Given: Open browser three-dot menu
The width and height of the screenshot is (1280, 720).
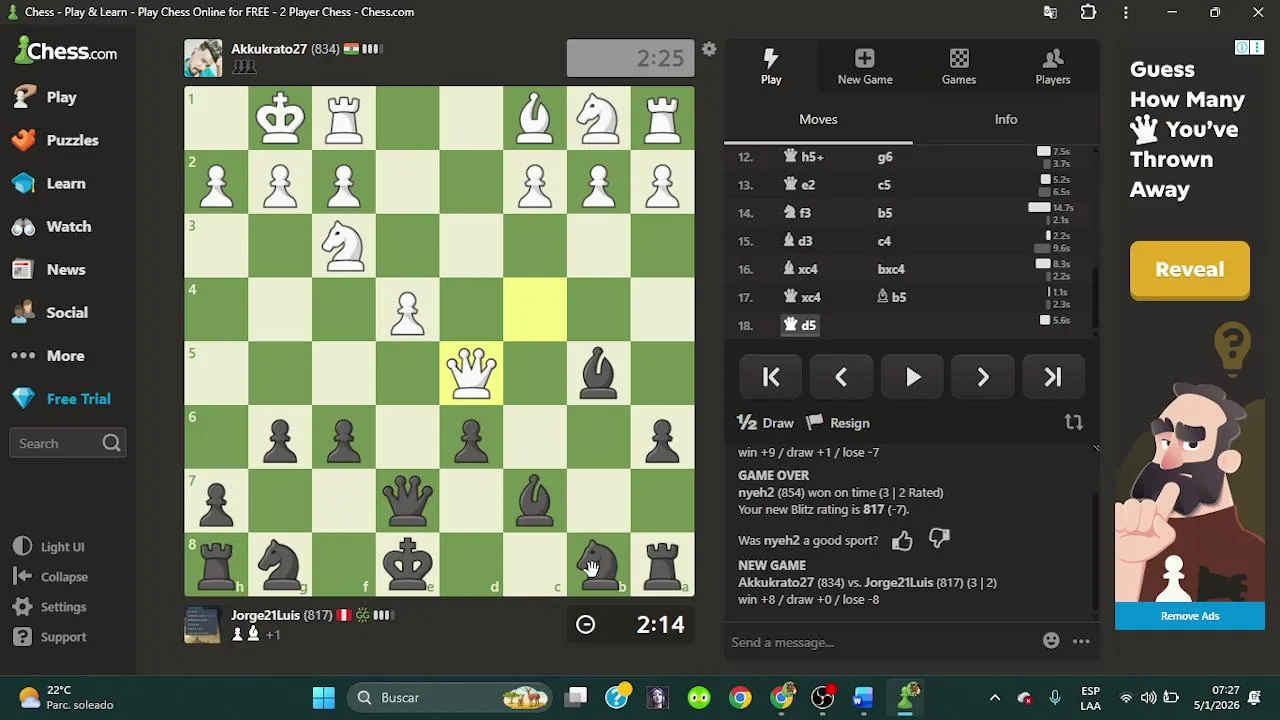Looking at the screenshot, I should (x=1126, y=13).
